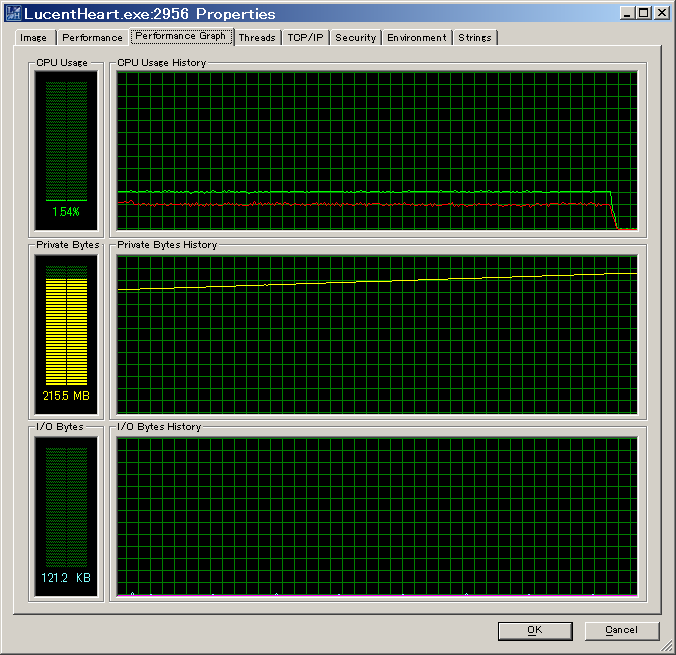Image resolution: width=676 pixels, height=655 pixels.
Task: Click the Cancel button
Action: click(x=621, y=630)
